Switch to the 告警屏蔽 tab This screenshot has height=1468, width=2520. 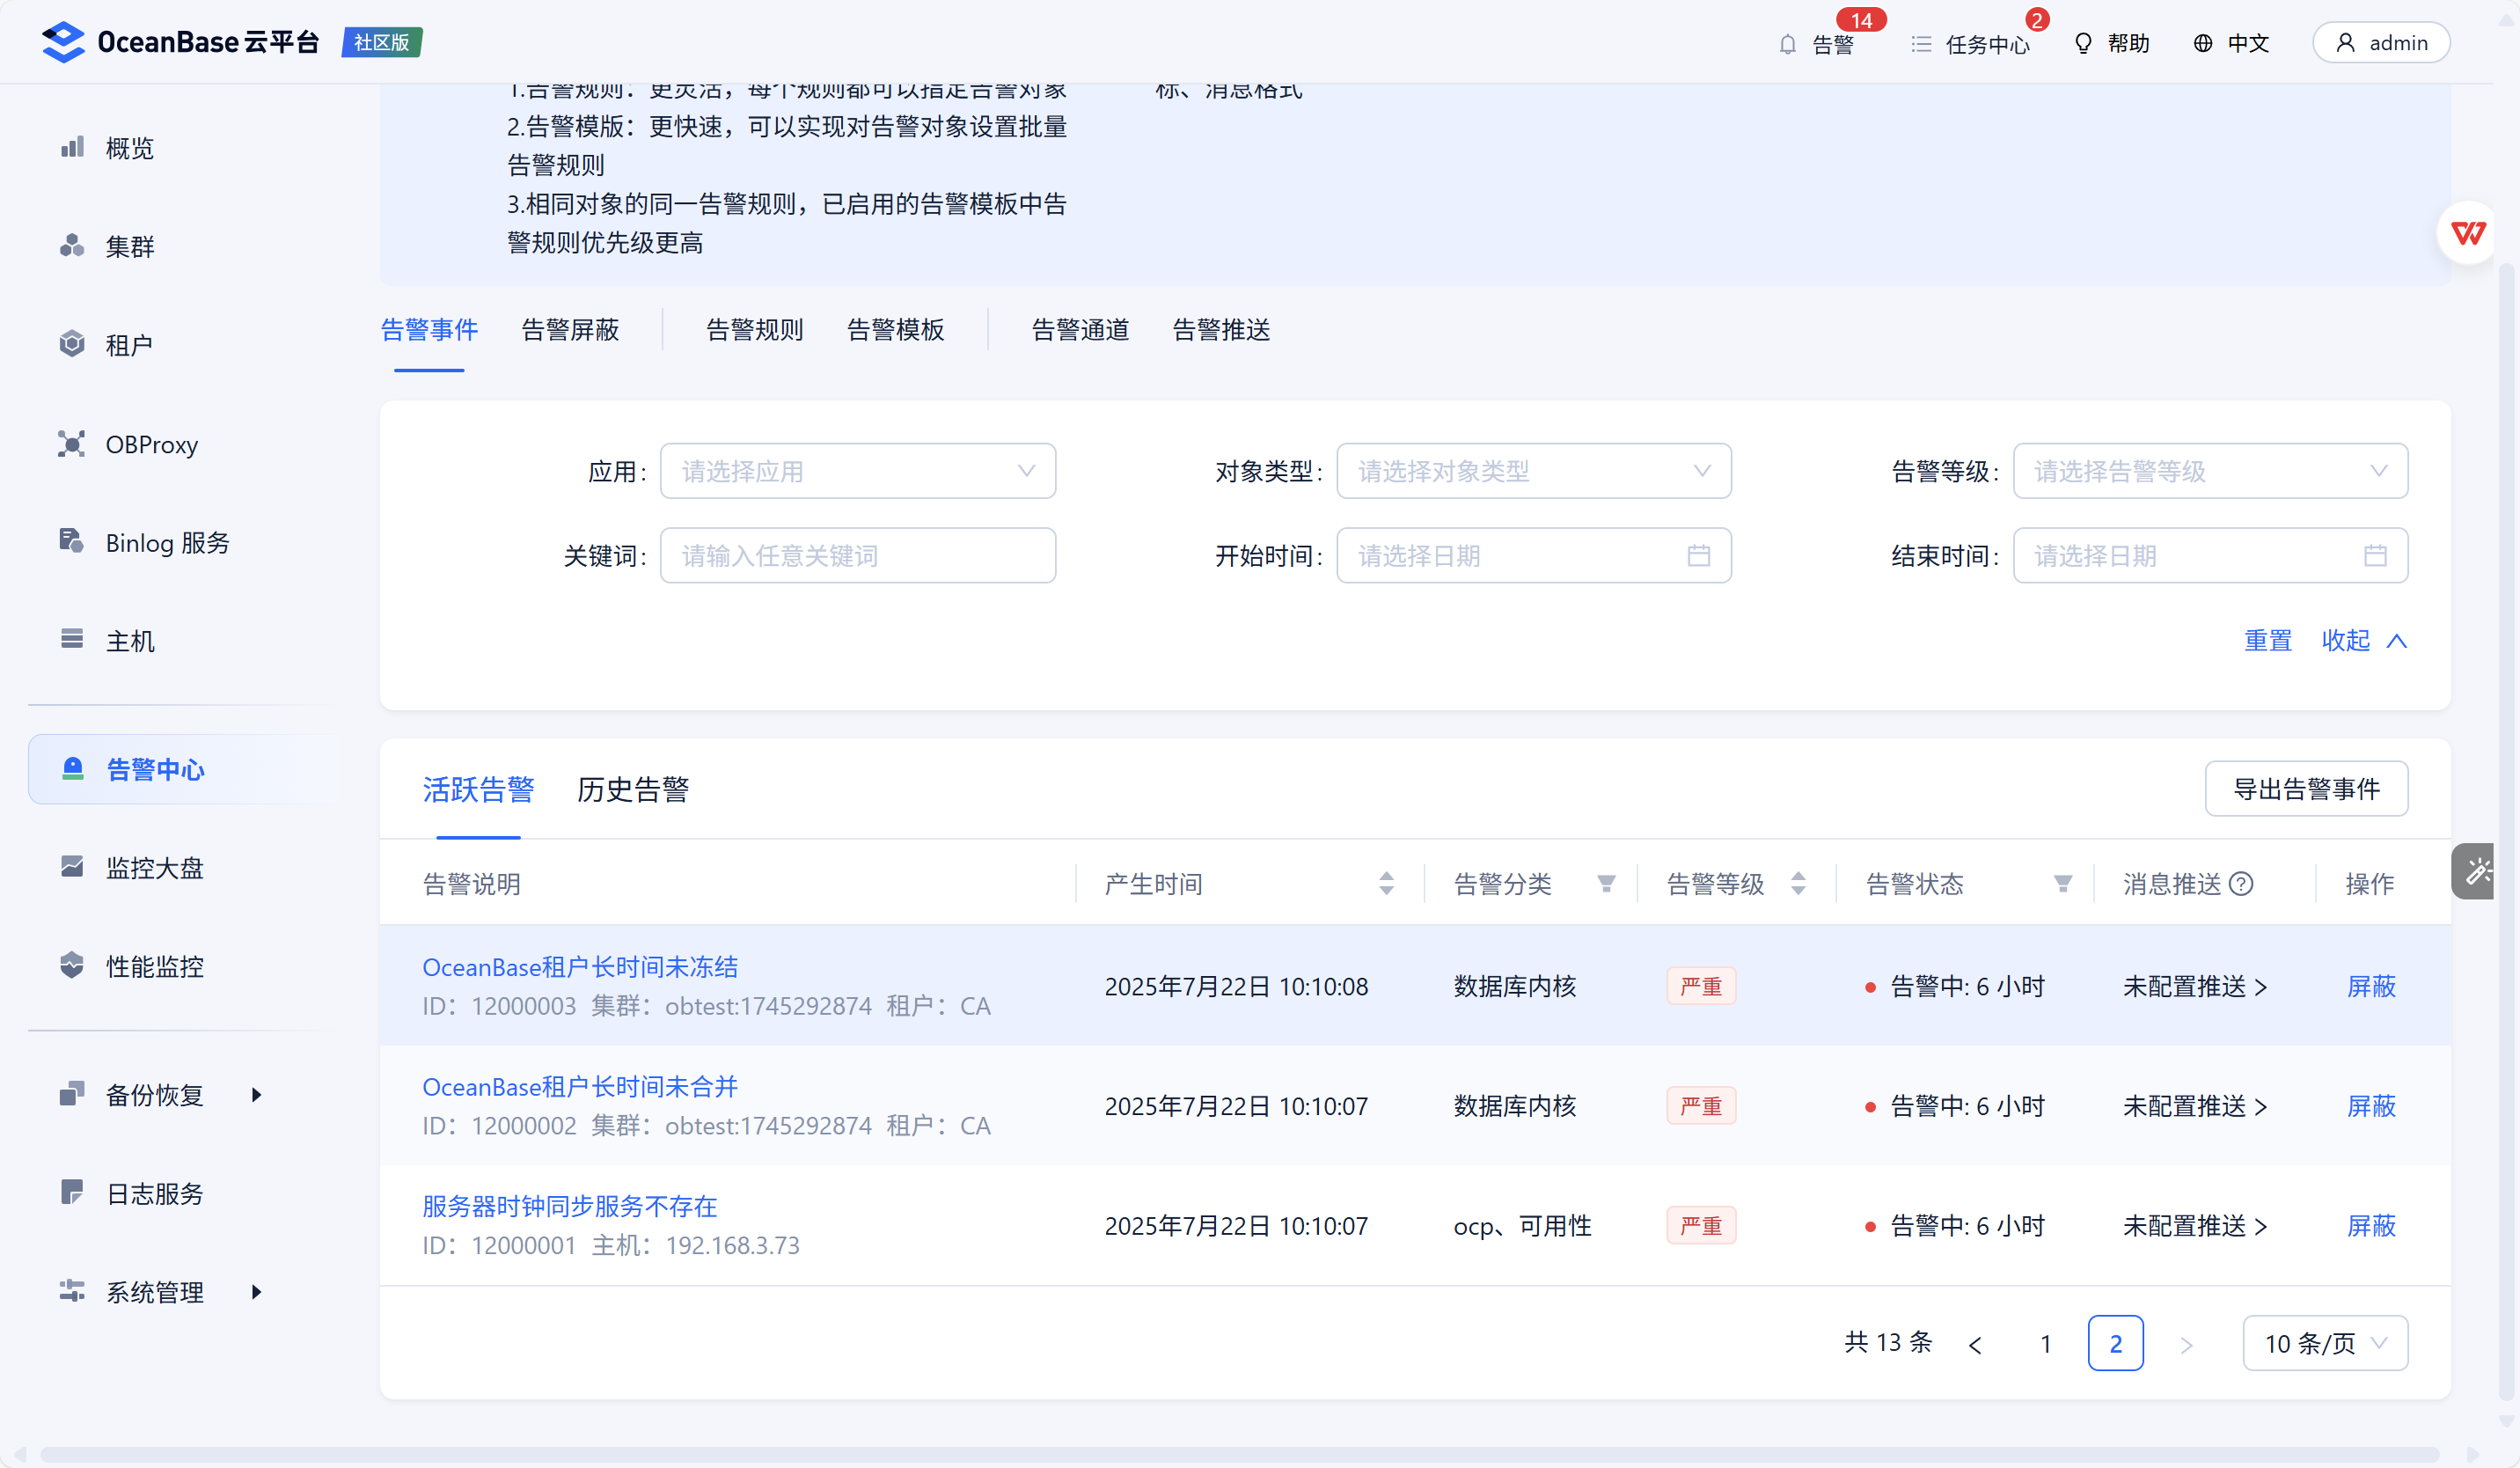pos(570,330)
